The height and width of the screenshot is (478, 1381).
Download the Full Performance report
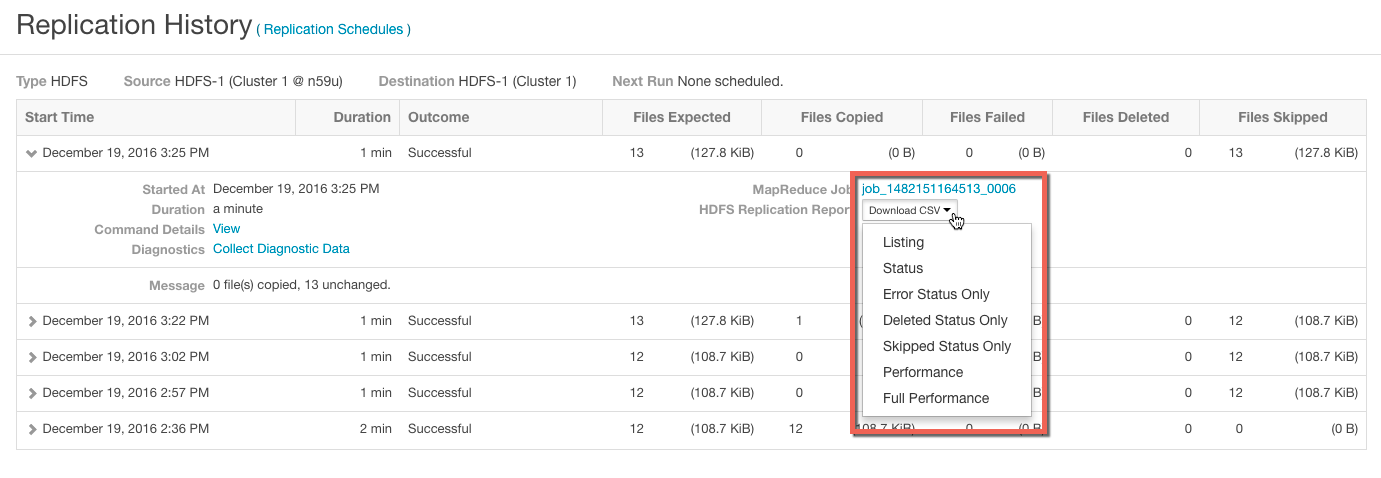pos(936,398)
